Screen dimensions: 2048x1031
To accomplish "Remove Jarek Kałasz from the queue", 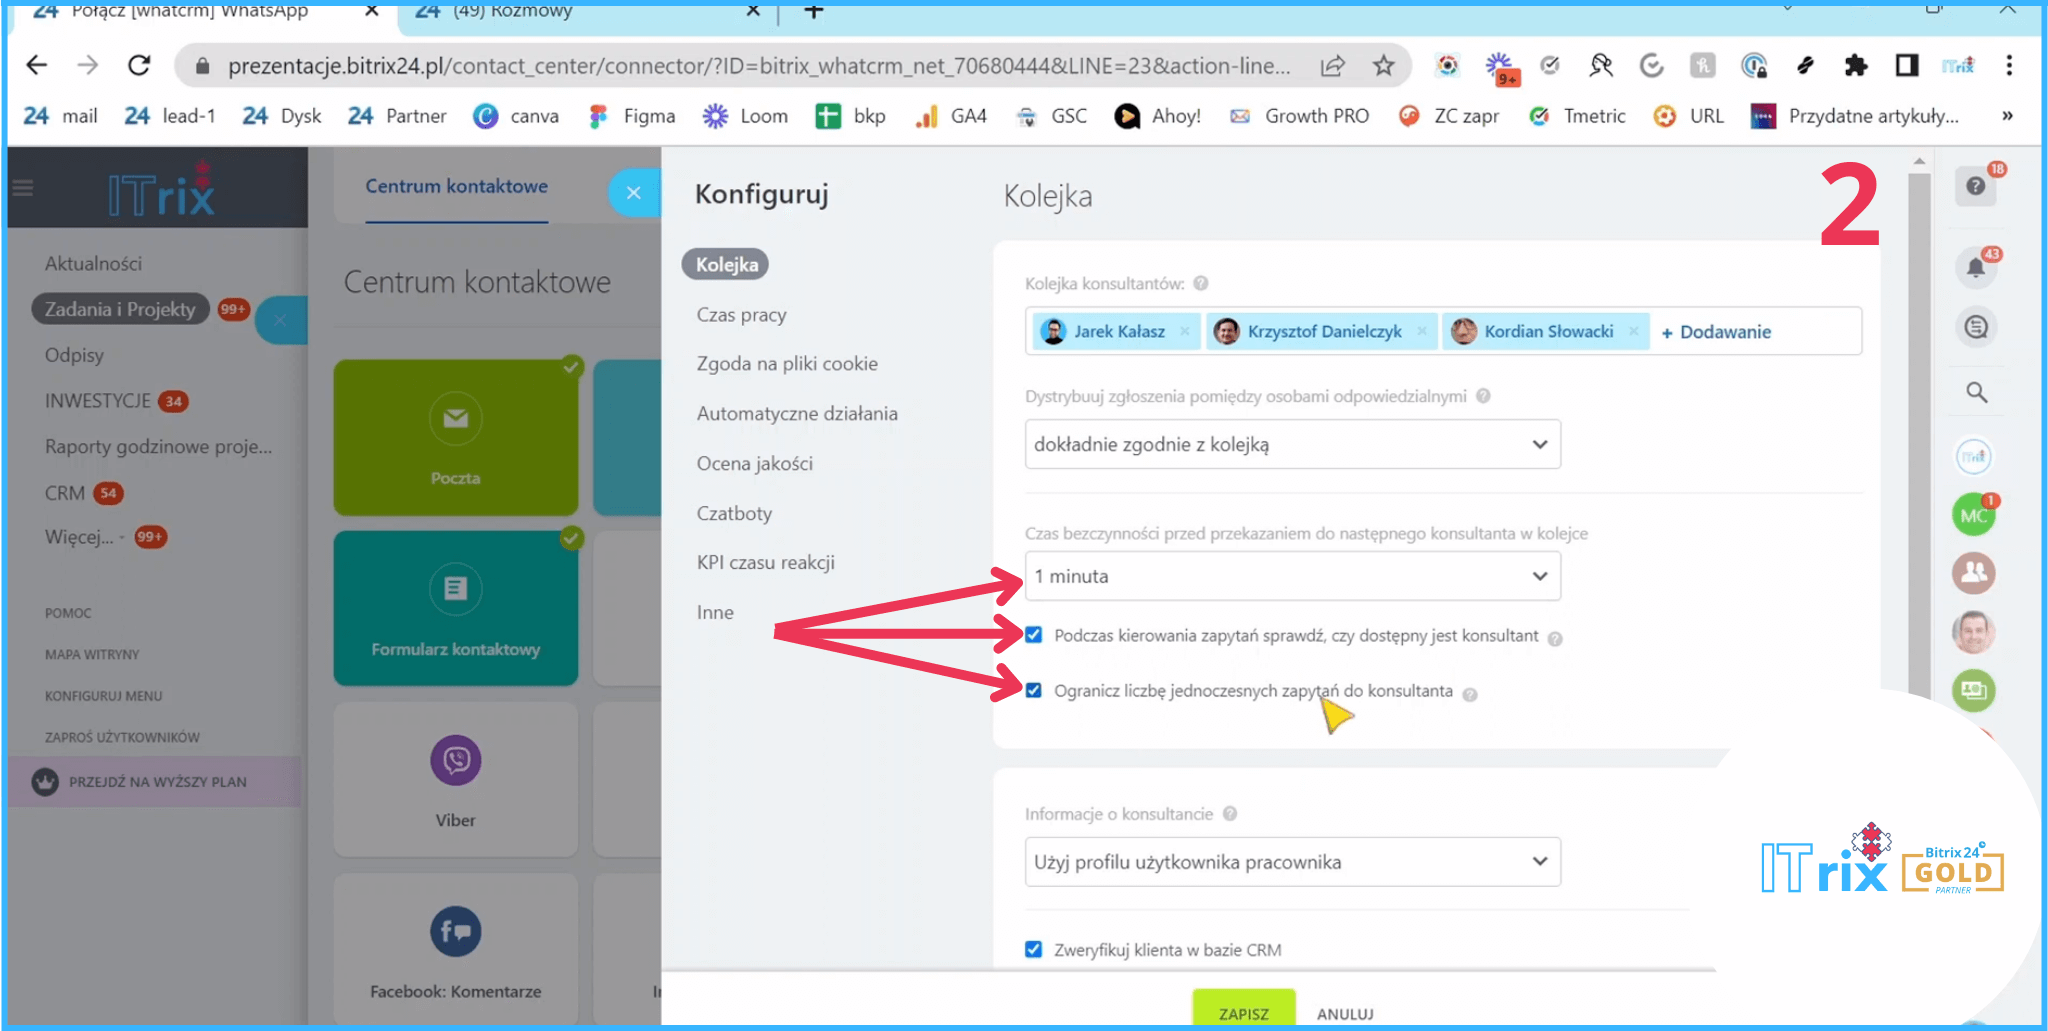I will (x=1185, y=331).
